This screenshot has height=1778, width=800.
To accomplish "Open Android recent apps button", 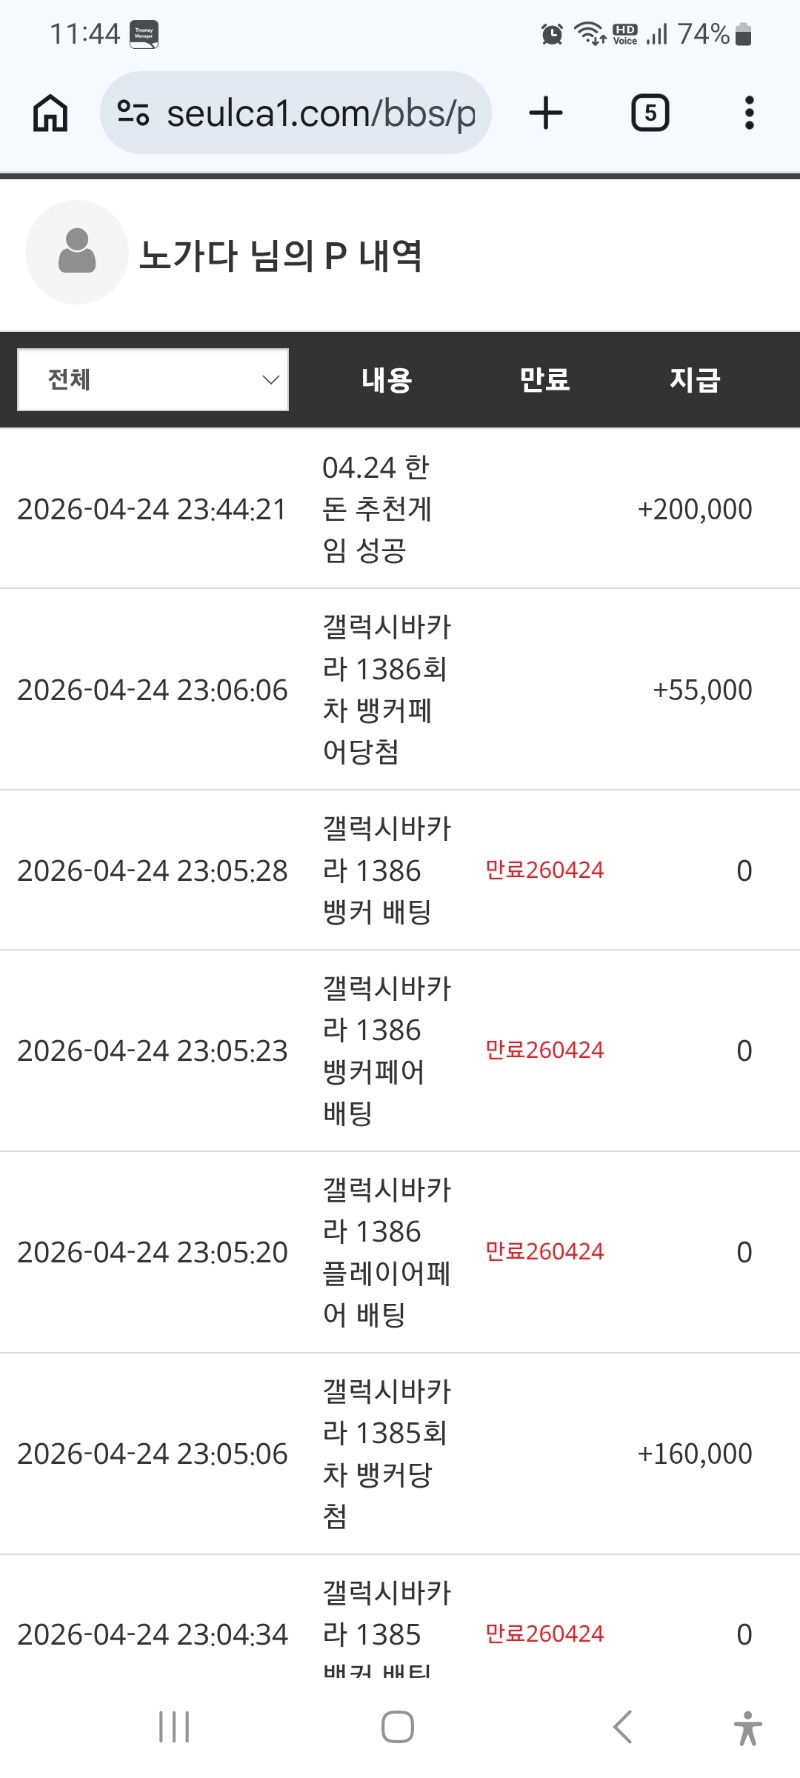I will 174,1726.
